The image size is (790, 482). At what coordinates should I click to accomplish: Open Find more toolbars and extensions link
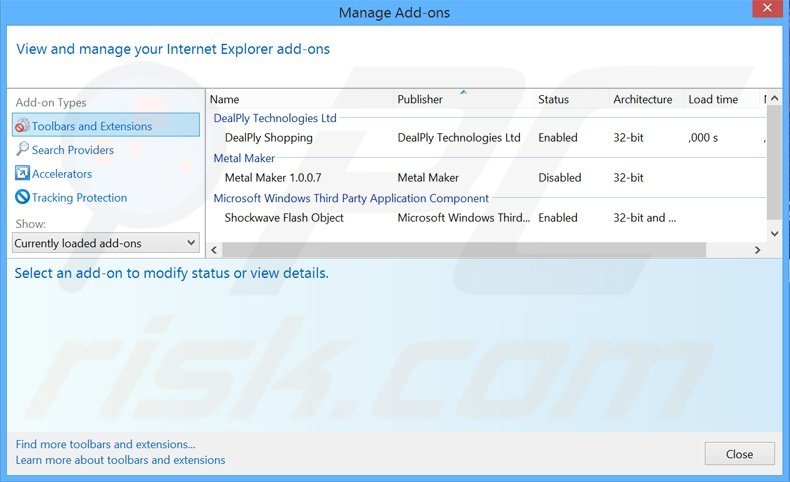click(x=105, y=444)
